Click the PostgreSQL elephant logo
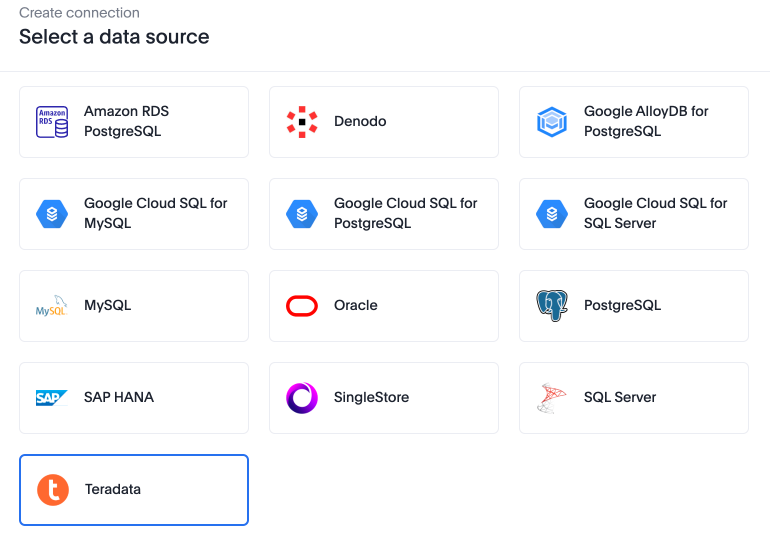The height and width of the screenshot is (538, 770). [552, 305]
